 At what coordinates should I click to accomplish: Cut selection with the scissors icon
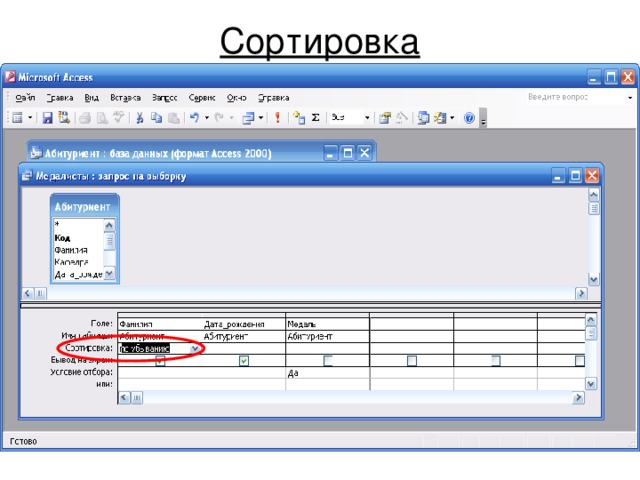pos(140,118)
